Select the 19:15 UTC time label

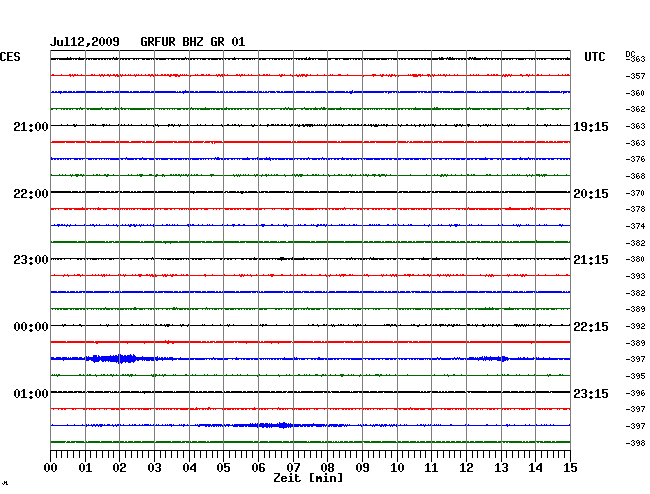coord(591,126)
